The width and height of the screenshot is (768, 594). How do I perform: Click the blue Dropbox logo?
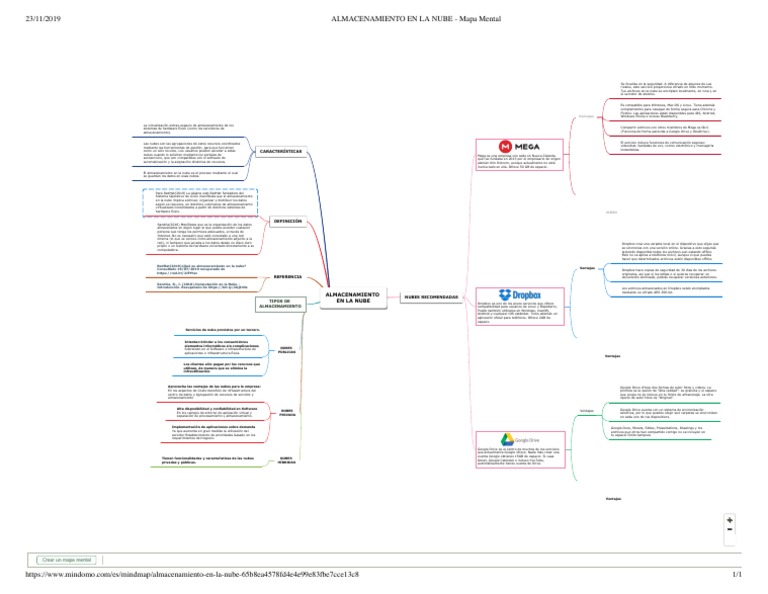coord(520,295)
